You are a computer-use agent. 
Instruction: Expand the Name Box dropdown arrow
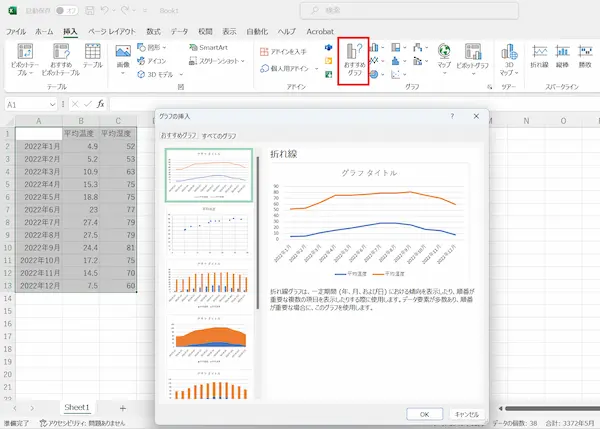[52, 104]
